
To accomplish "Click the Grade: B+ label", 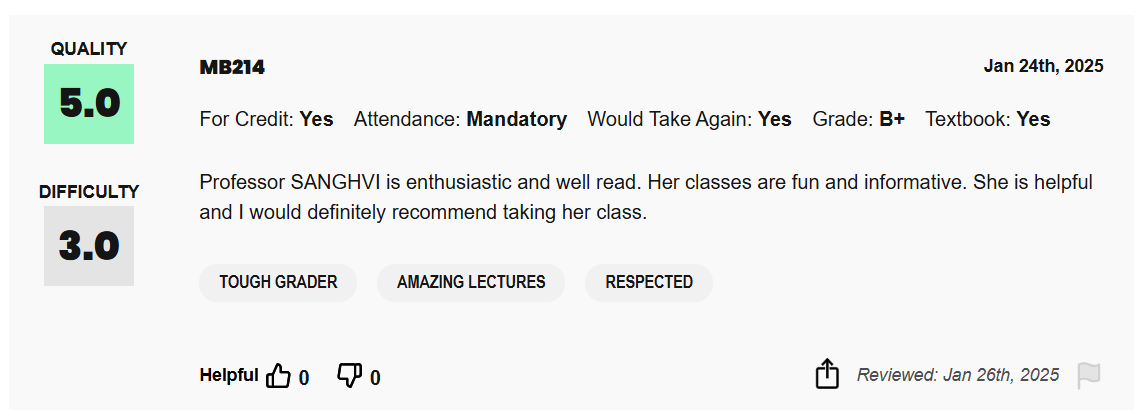I will click(858, 119).
